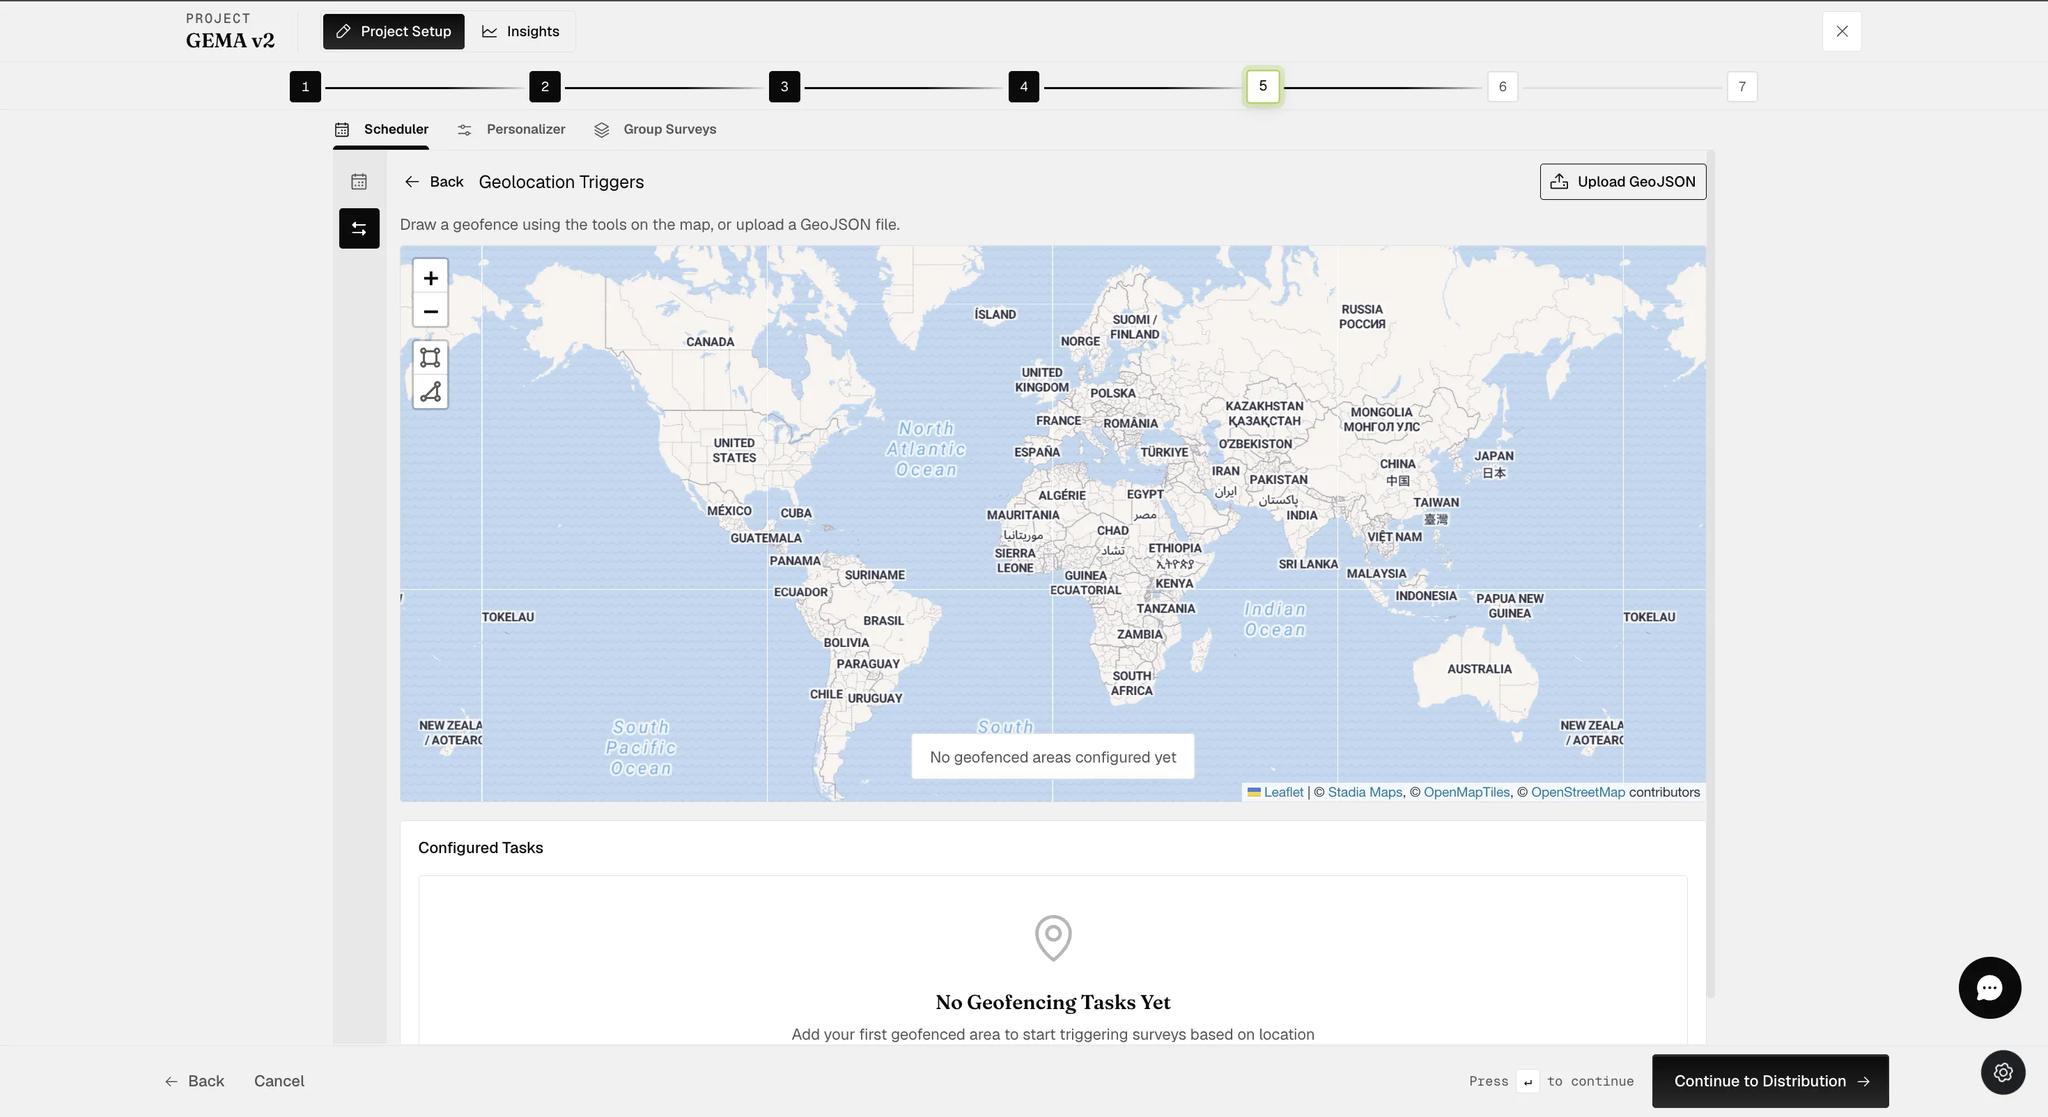Go to step 3 of the wizard

(784, 87)
